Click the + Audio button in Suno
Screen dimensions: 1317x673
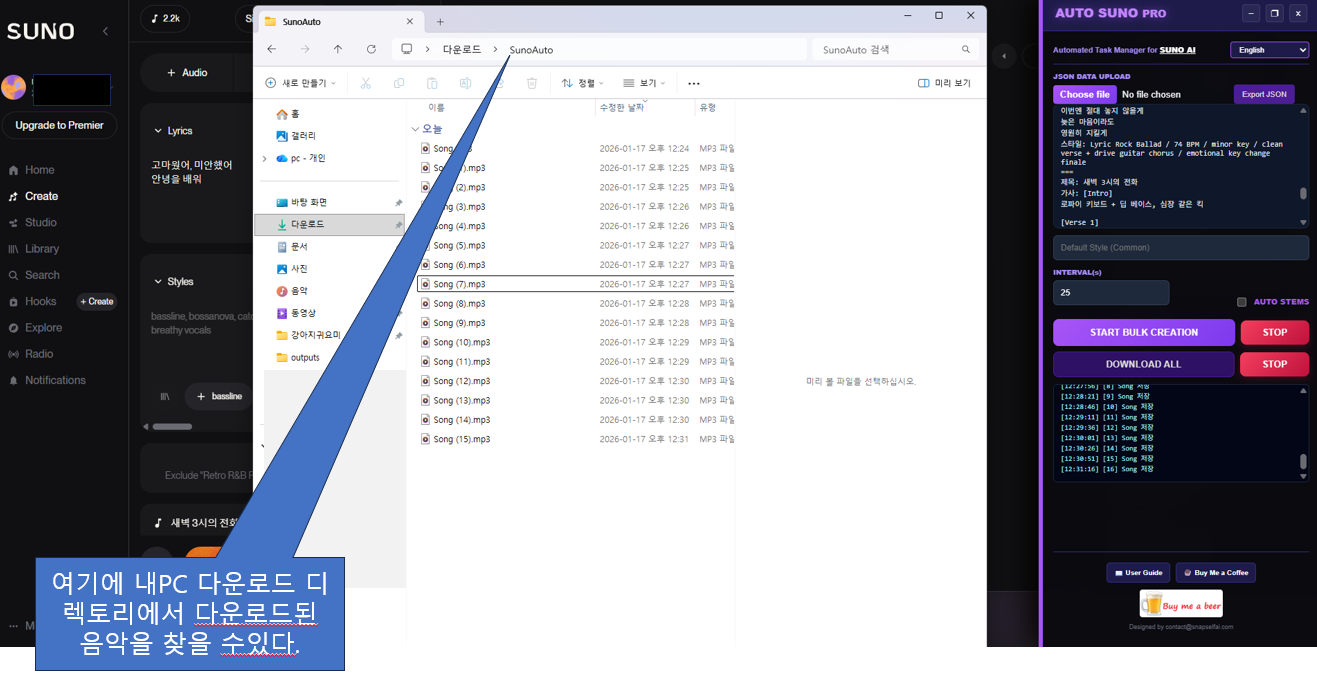[186, 72]
